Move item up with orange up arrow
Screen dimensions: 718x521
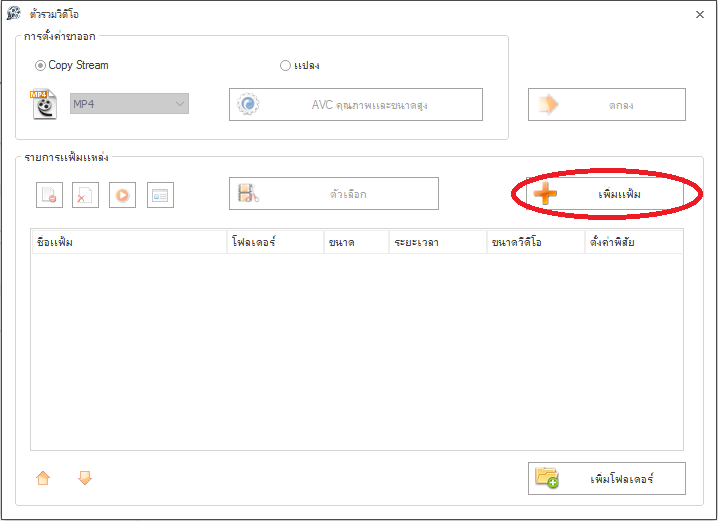[x=43, y=478]
